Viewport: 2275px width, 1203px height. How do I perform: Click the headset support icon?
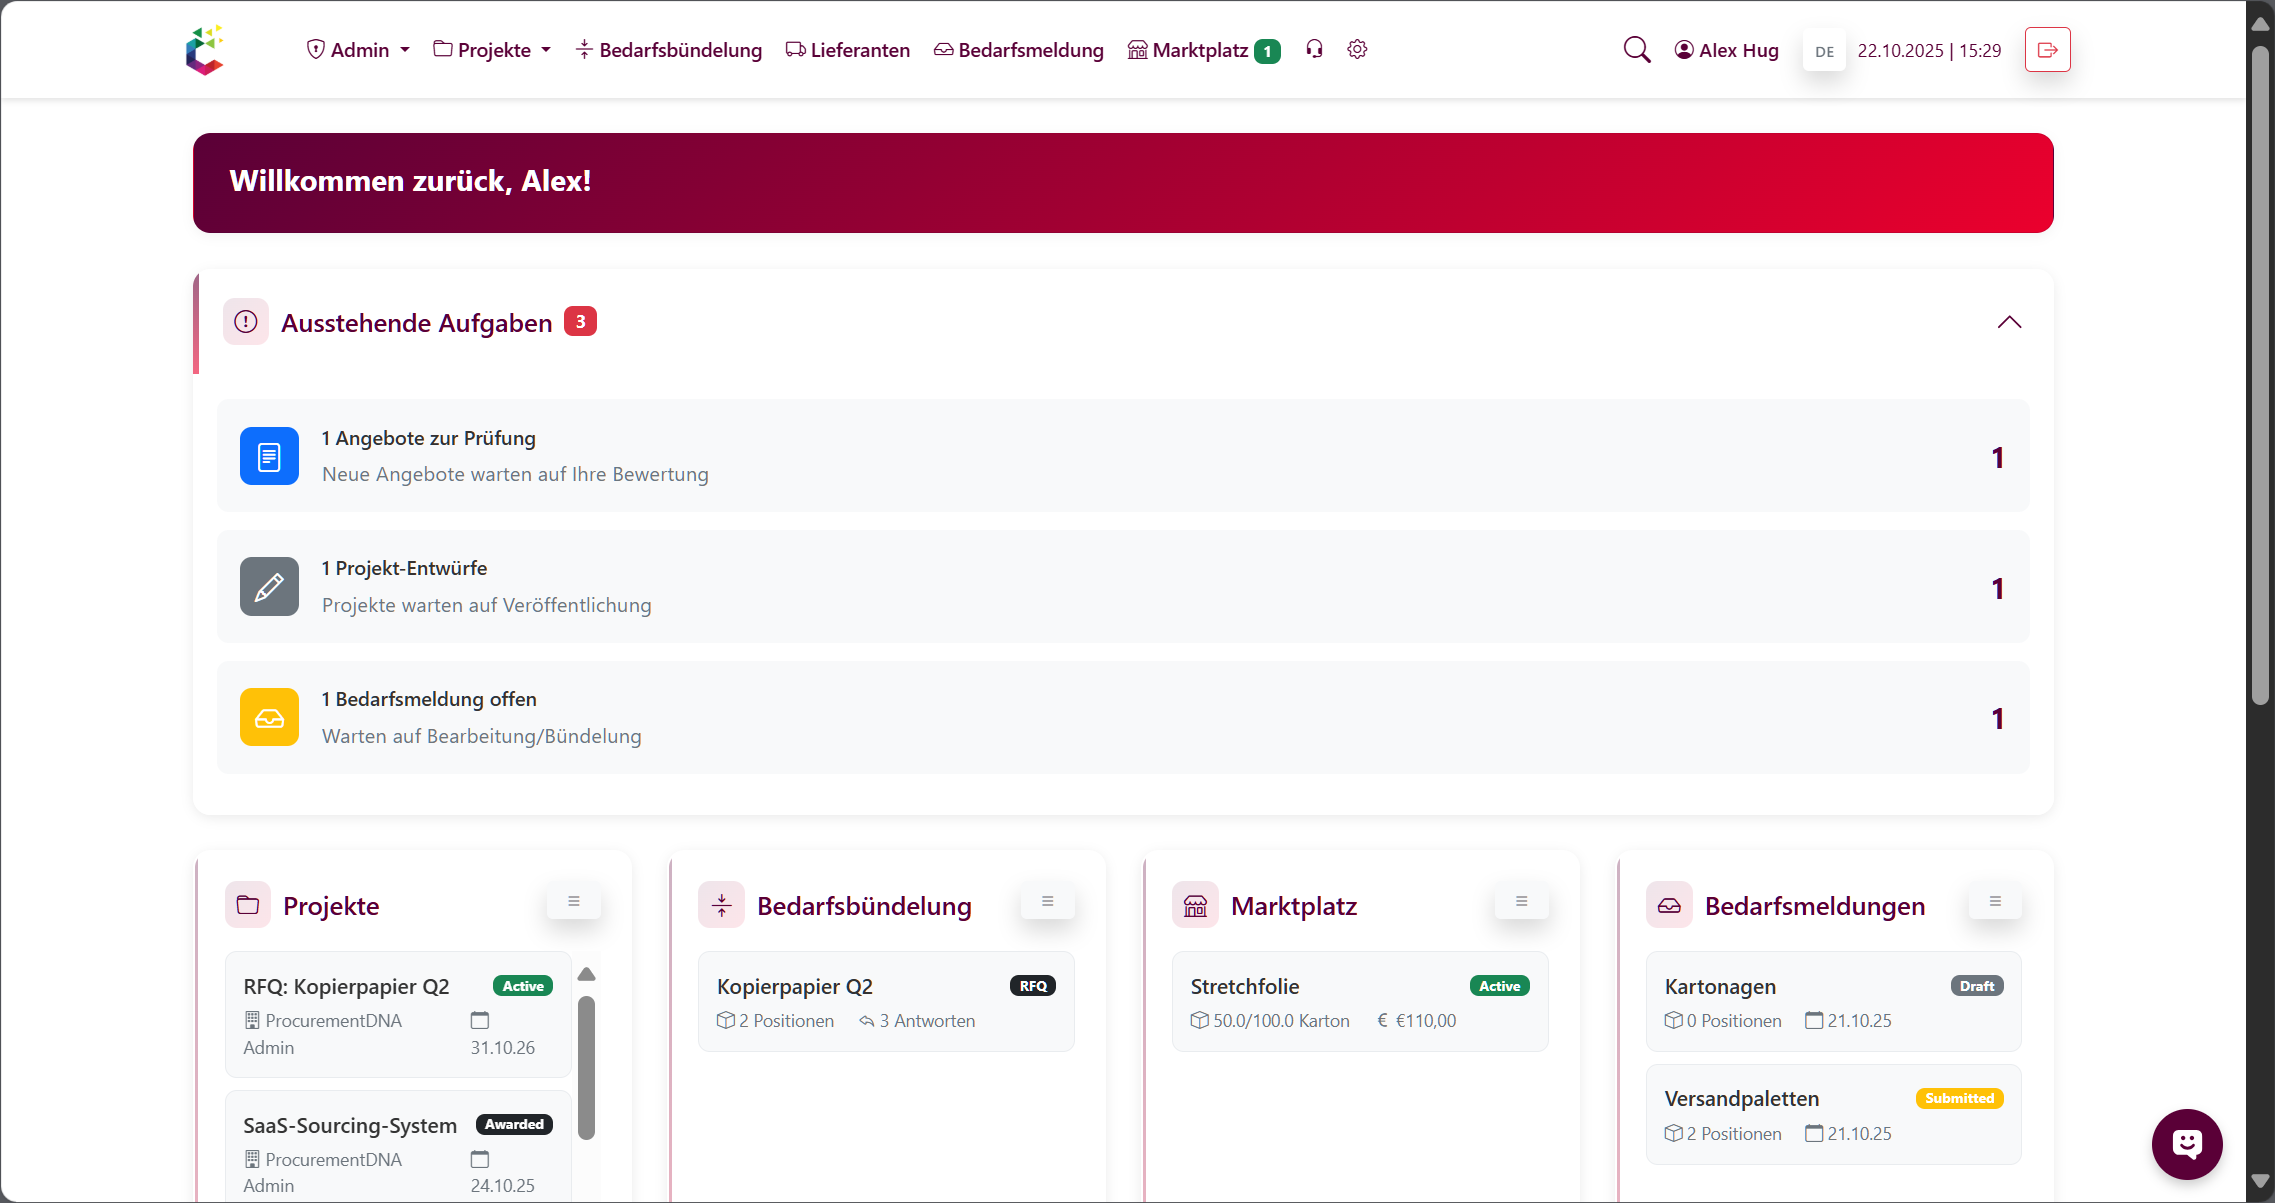(1314, 48)
